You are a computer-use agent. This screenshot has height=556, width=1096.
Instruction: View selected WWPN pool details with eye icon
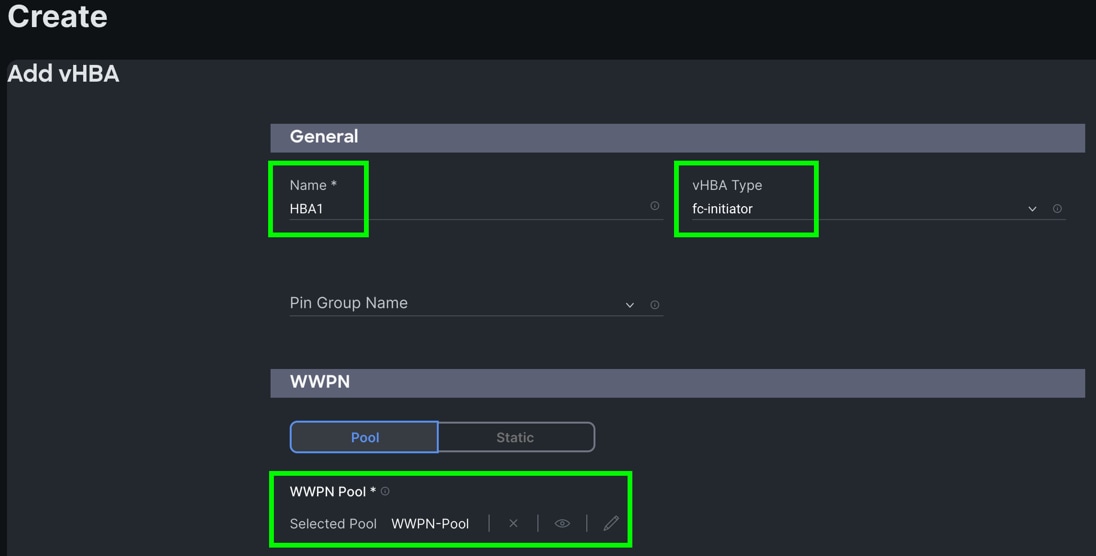pyautogui.click(x=562, y=523)
